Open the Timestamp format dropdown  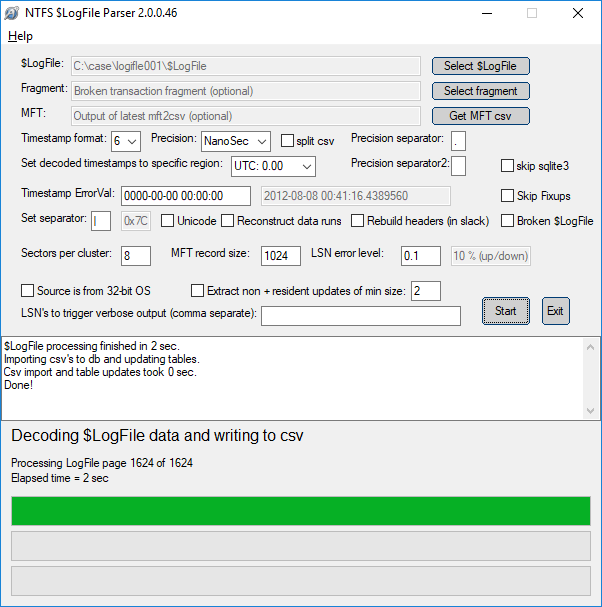[126, 141]
